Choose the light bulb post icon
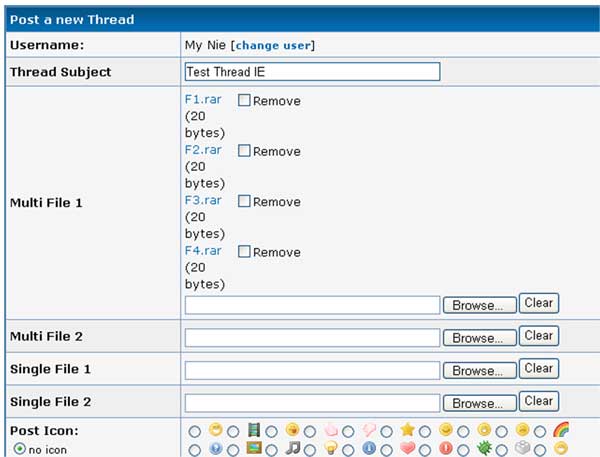 (x=311, y=449)
